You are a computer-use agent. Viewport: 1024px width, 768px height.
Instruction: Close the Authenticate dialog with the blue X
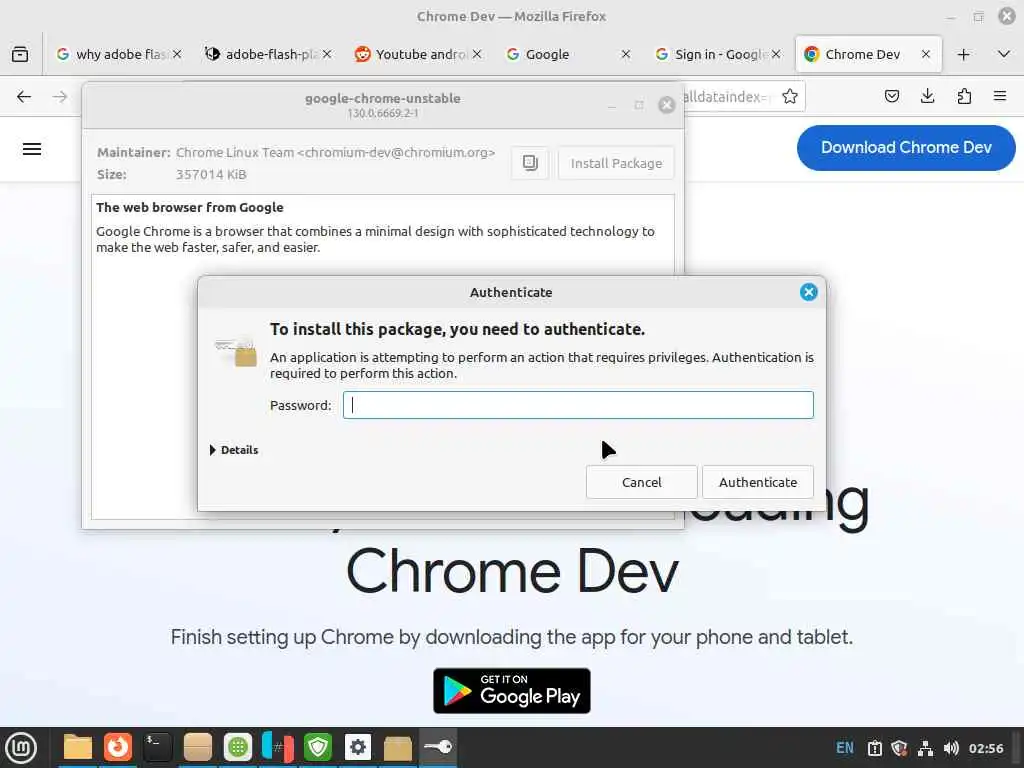[x=808, y=292]
